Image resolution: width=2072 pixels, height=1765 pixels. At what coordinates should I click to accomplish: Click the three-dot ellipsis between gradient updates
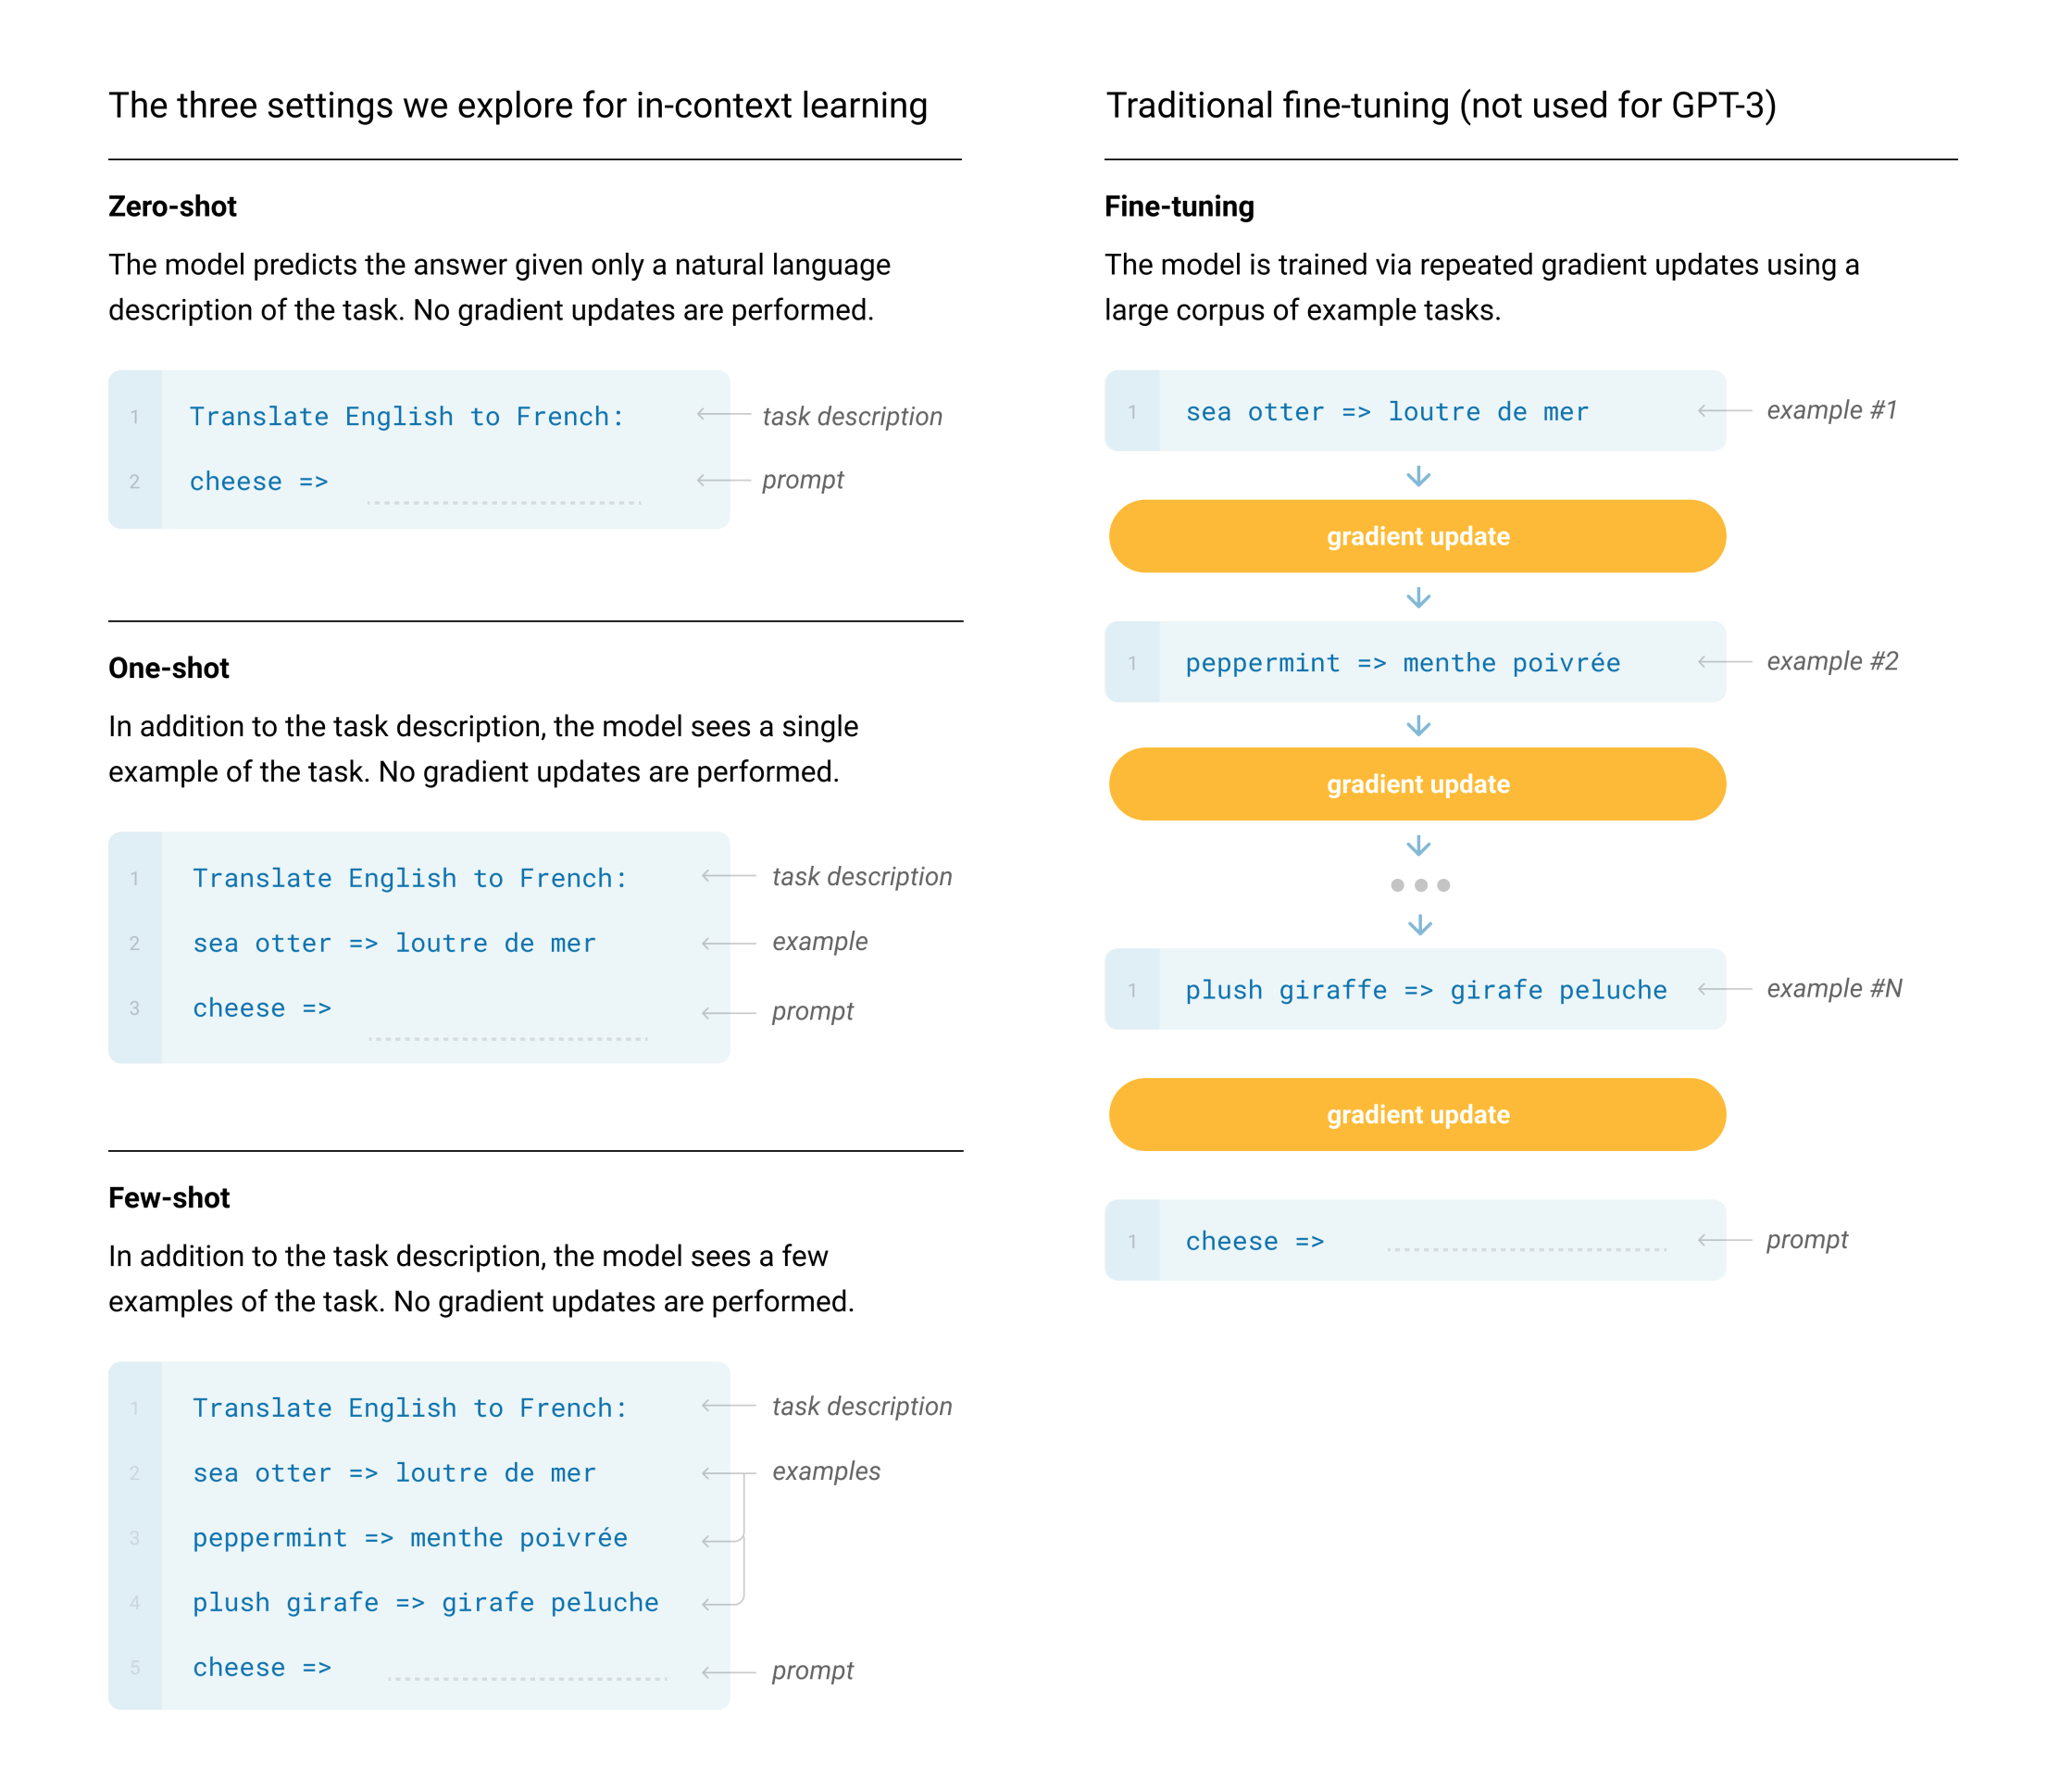coord(1420,885)
